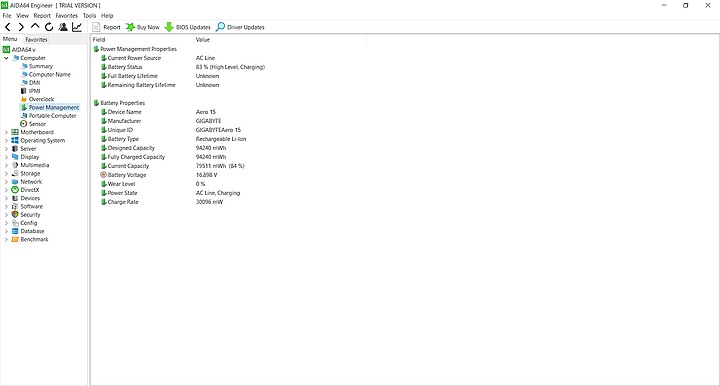Screen dimensions: 720x386
Task: Select Portable Computer in the tree
Action: pyautogui.click(x=49, y=116)
